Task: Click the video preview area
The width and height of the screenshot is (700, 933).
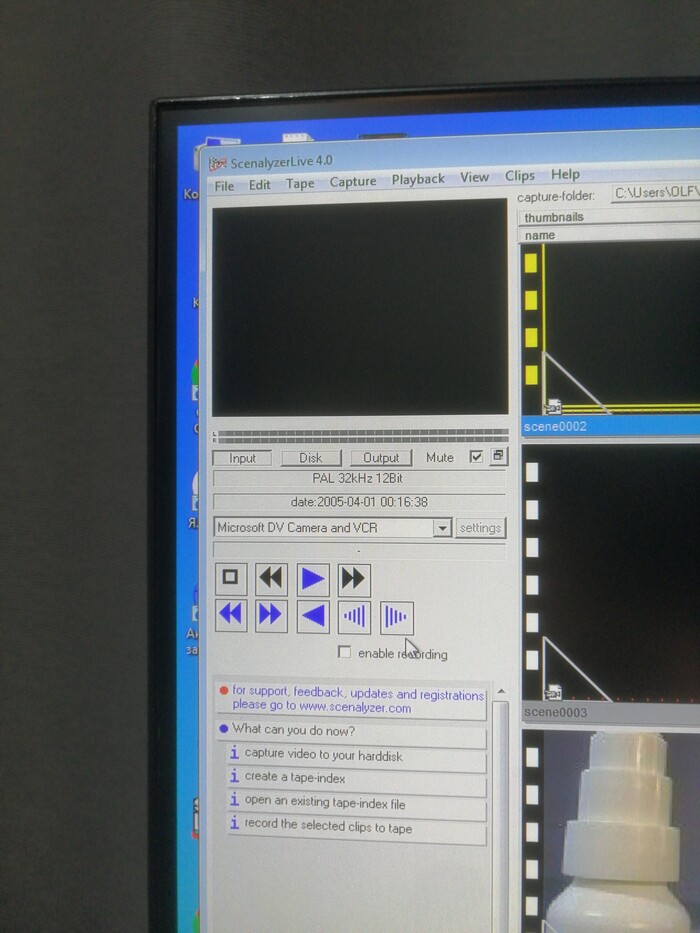Action: [x=360, y=307]
